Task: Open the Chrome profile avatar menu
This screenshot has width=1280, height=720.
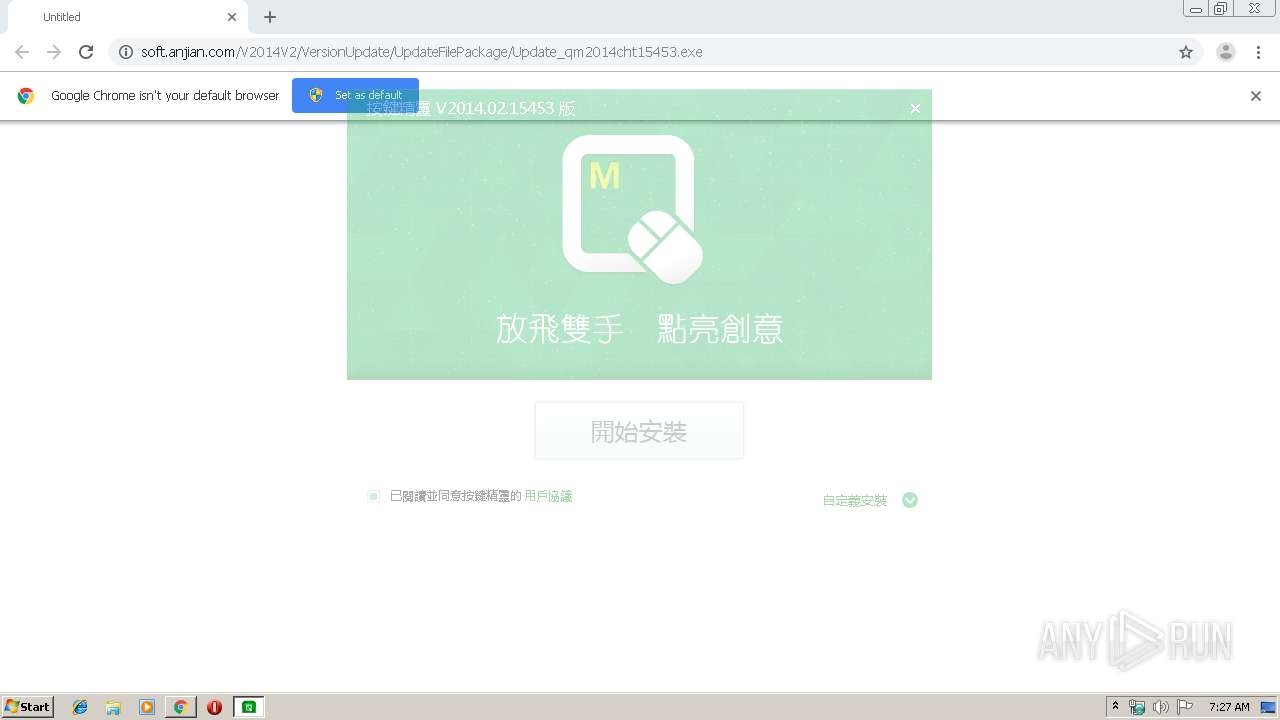Action: point(1226,52)
